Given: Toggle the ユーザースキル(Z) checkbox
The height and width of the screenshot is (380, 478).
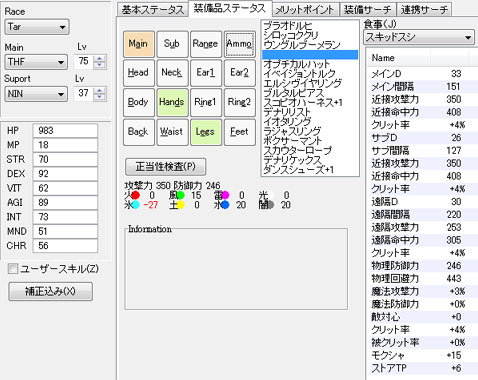Looking at the screenshot, I should [x=13, y=269].
